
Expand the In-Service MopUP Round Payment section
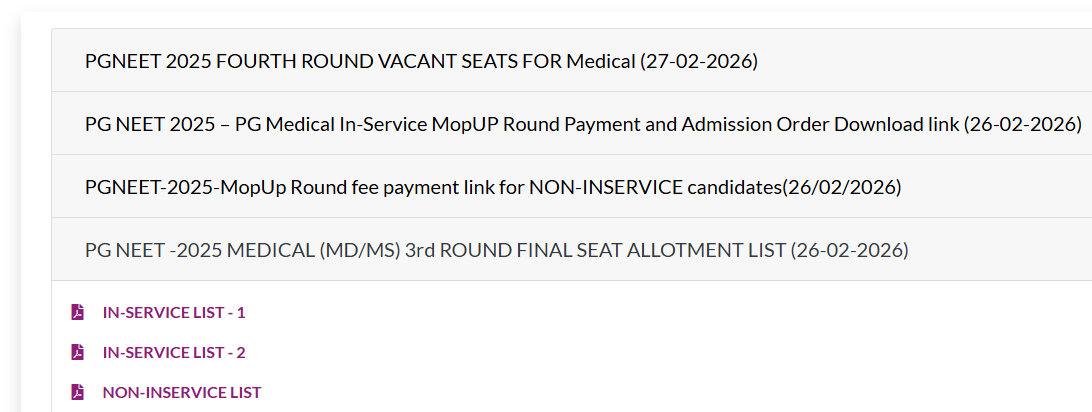click(583, 124)
